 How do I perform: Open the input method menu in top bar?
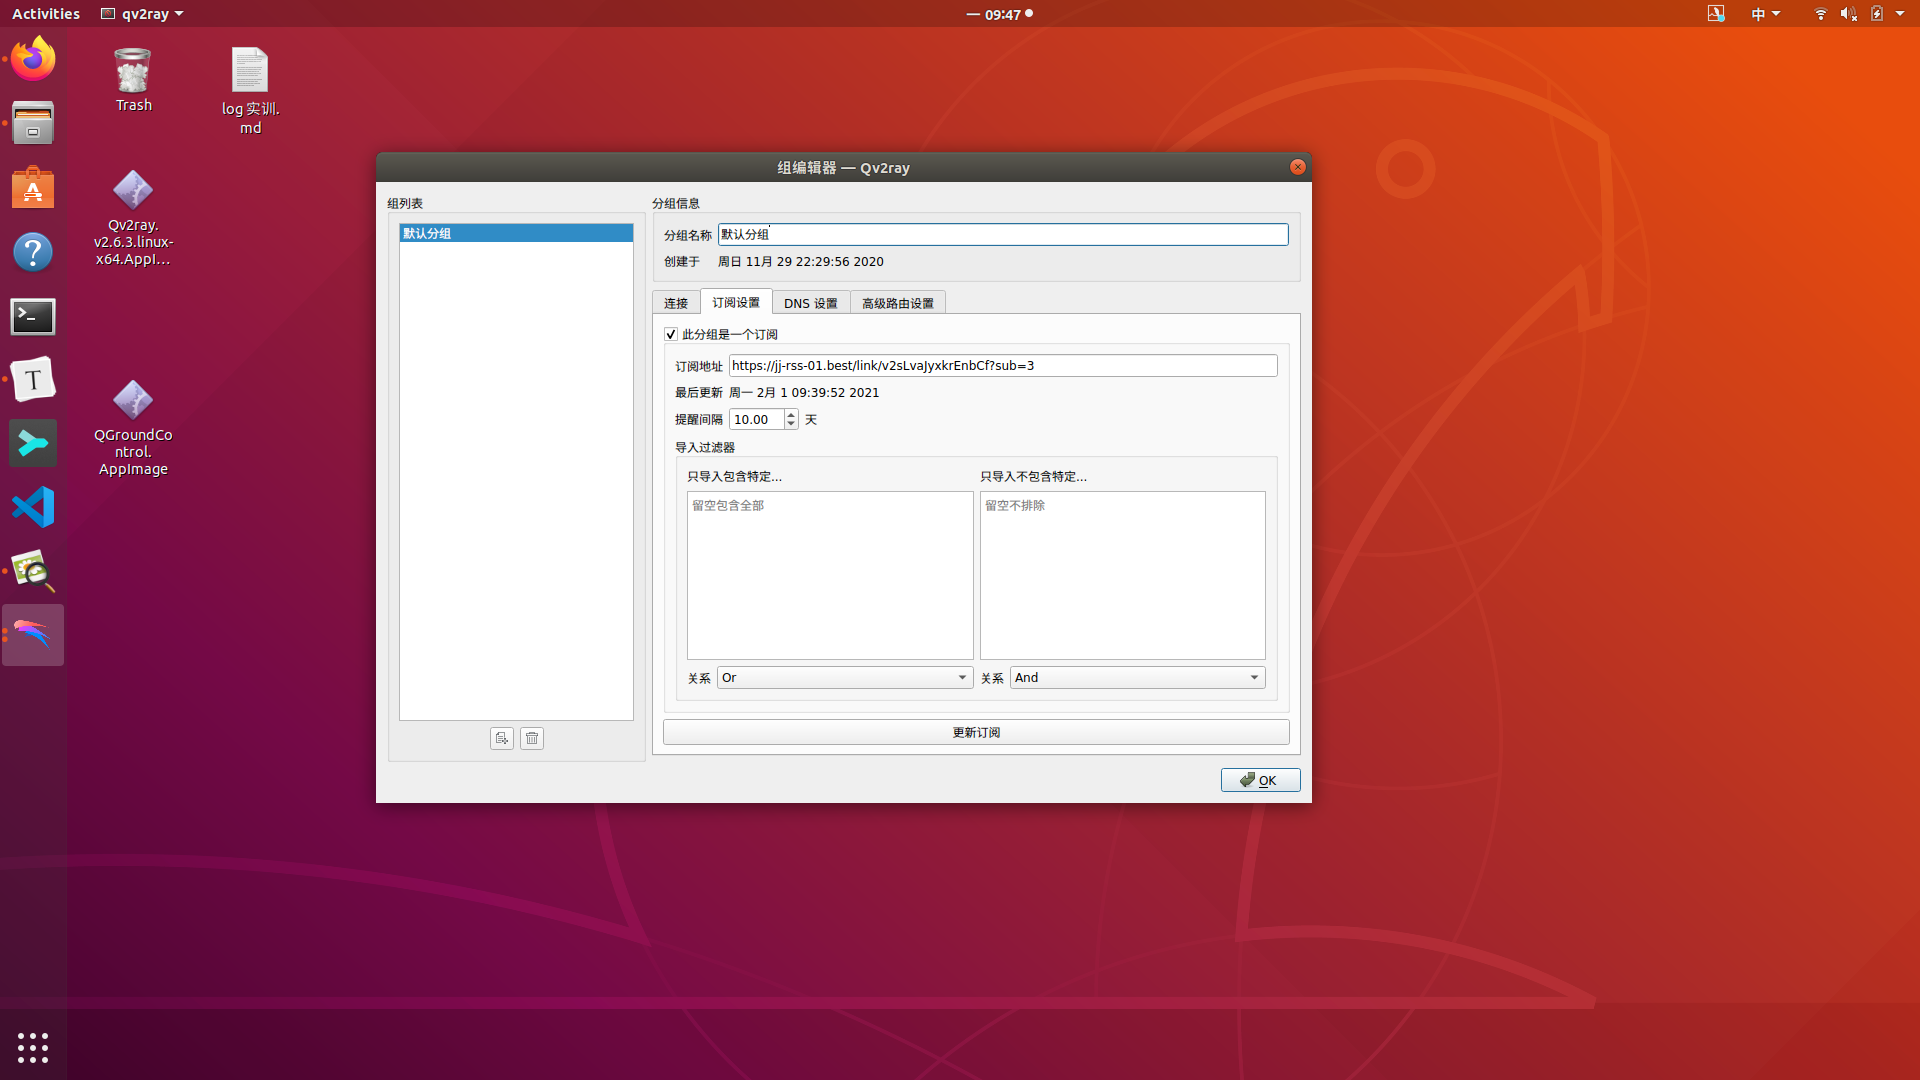coord(1765,14)
